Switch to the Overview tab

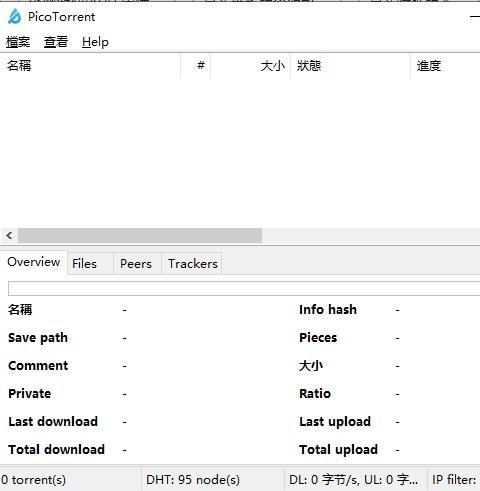pos(34,262)
